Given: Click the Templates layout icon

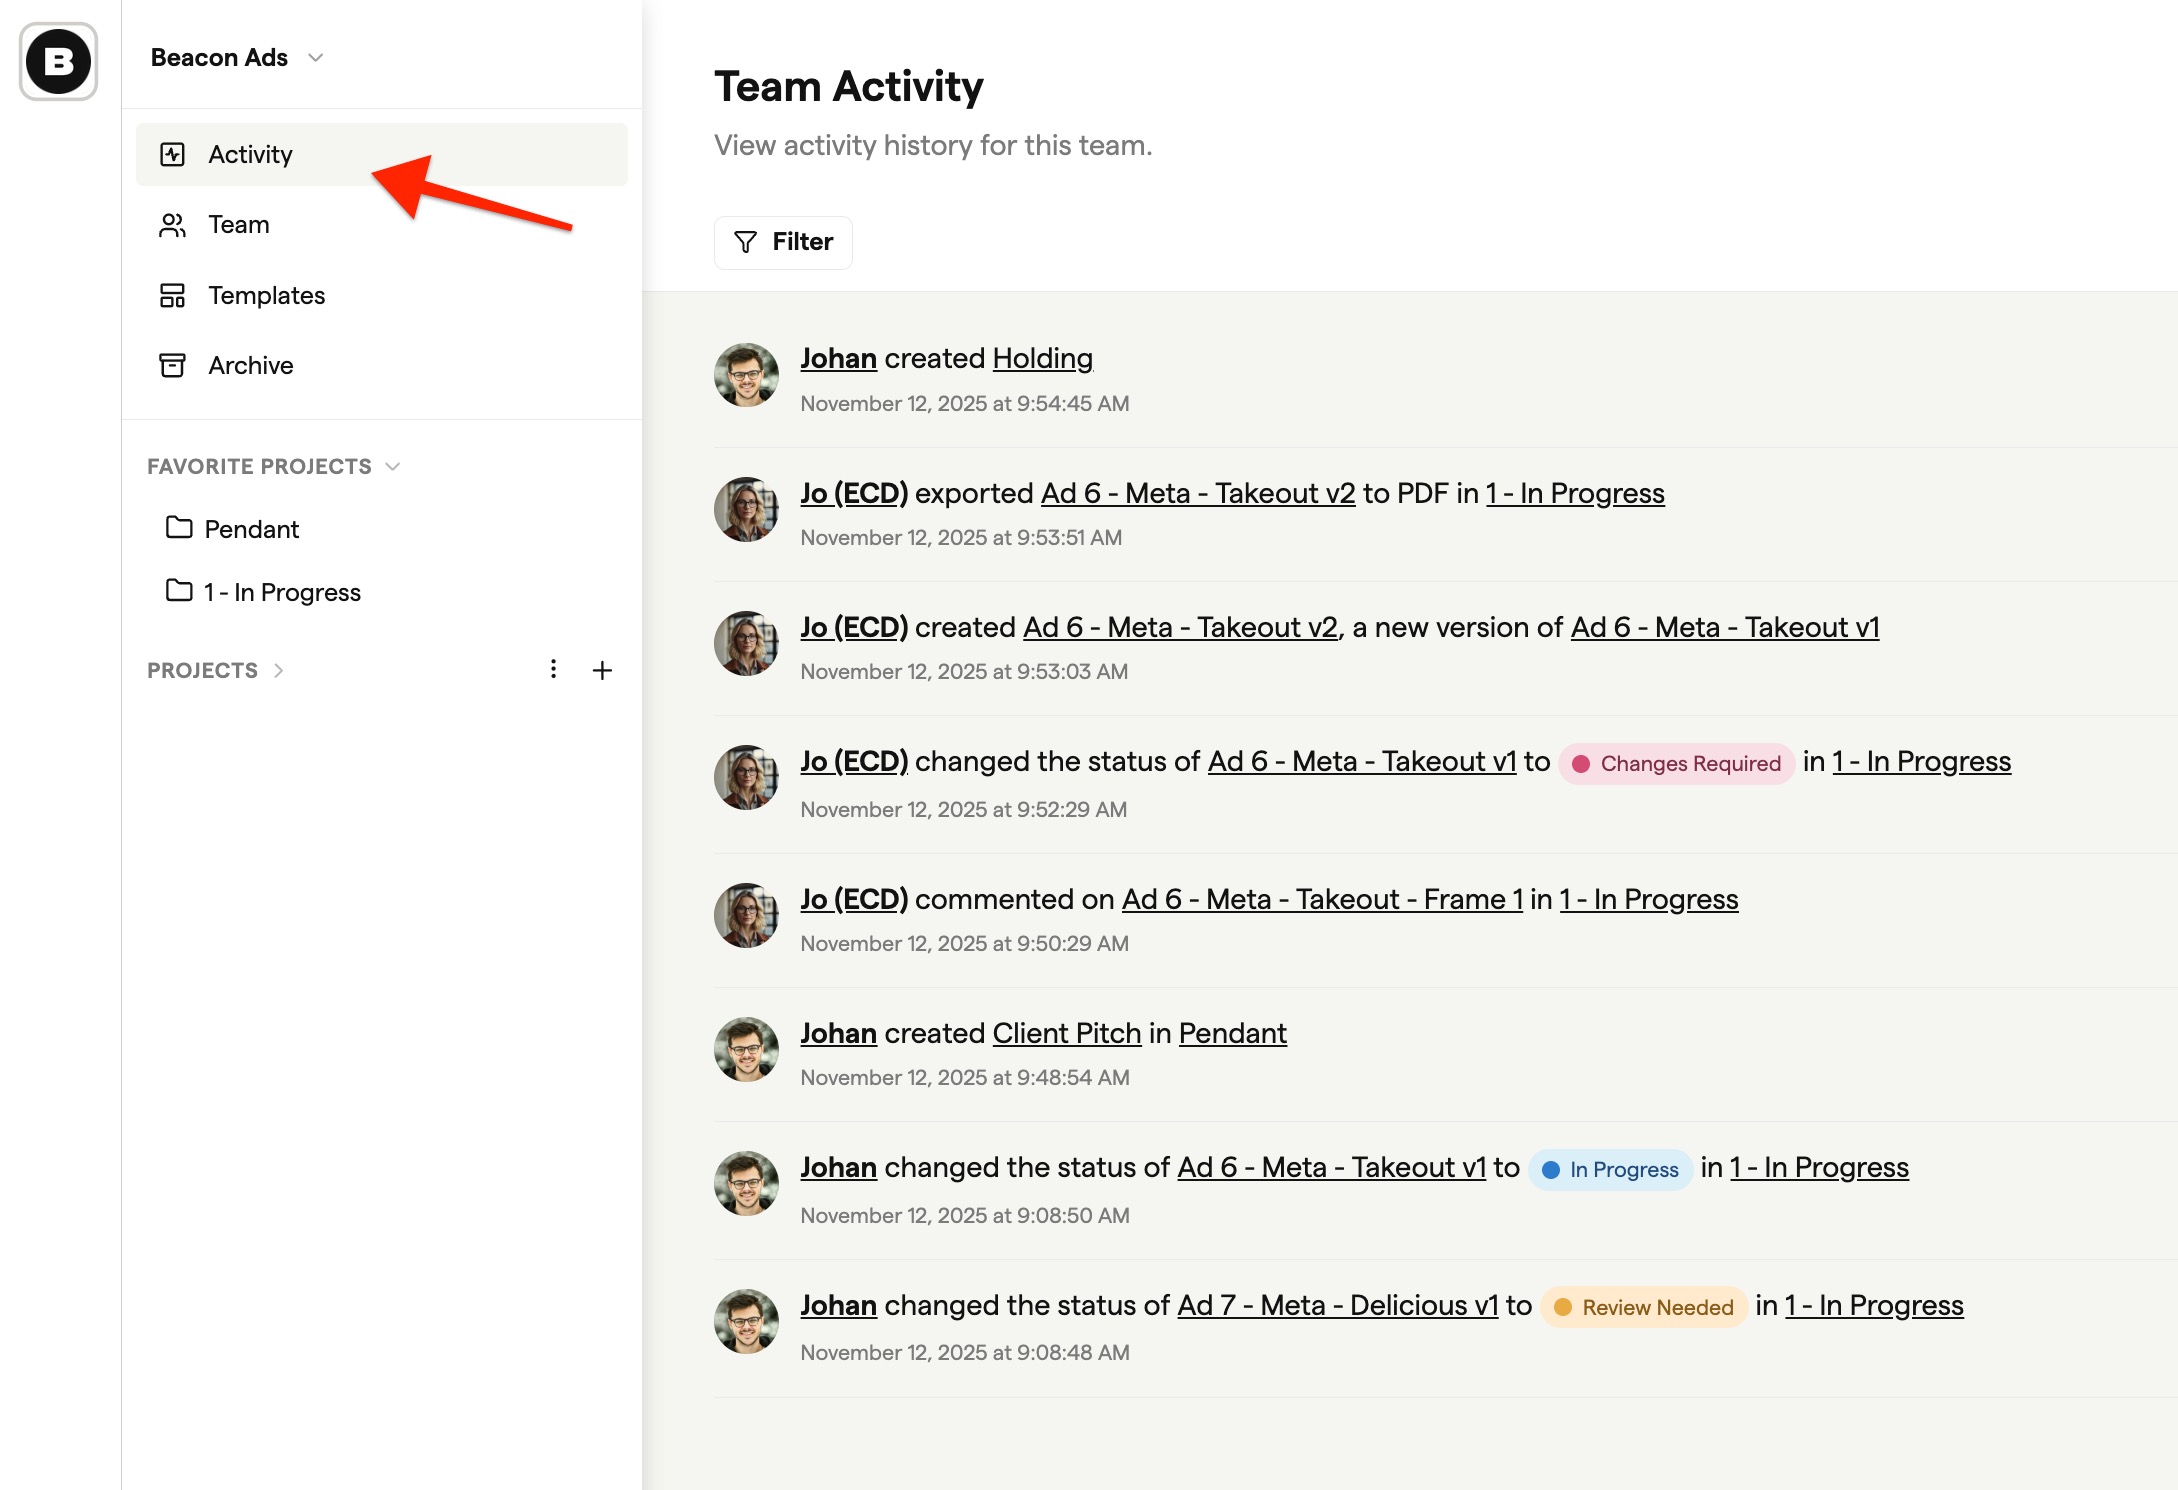Looking at the screenshot, I should pos(172,296).
